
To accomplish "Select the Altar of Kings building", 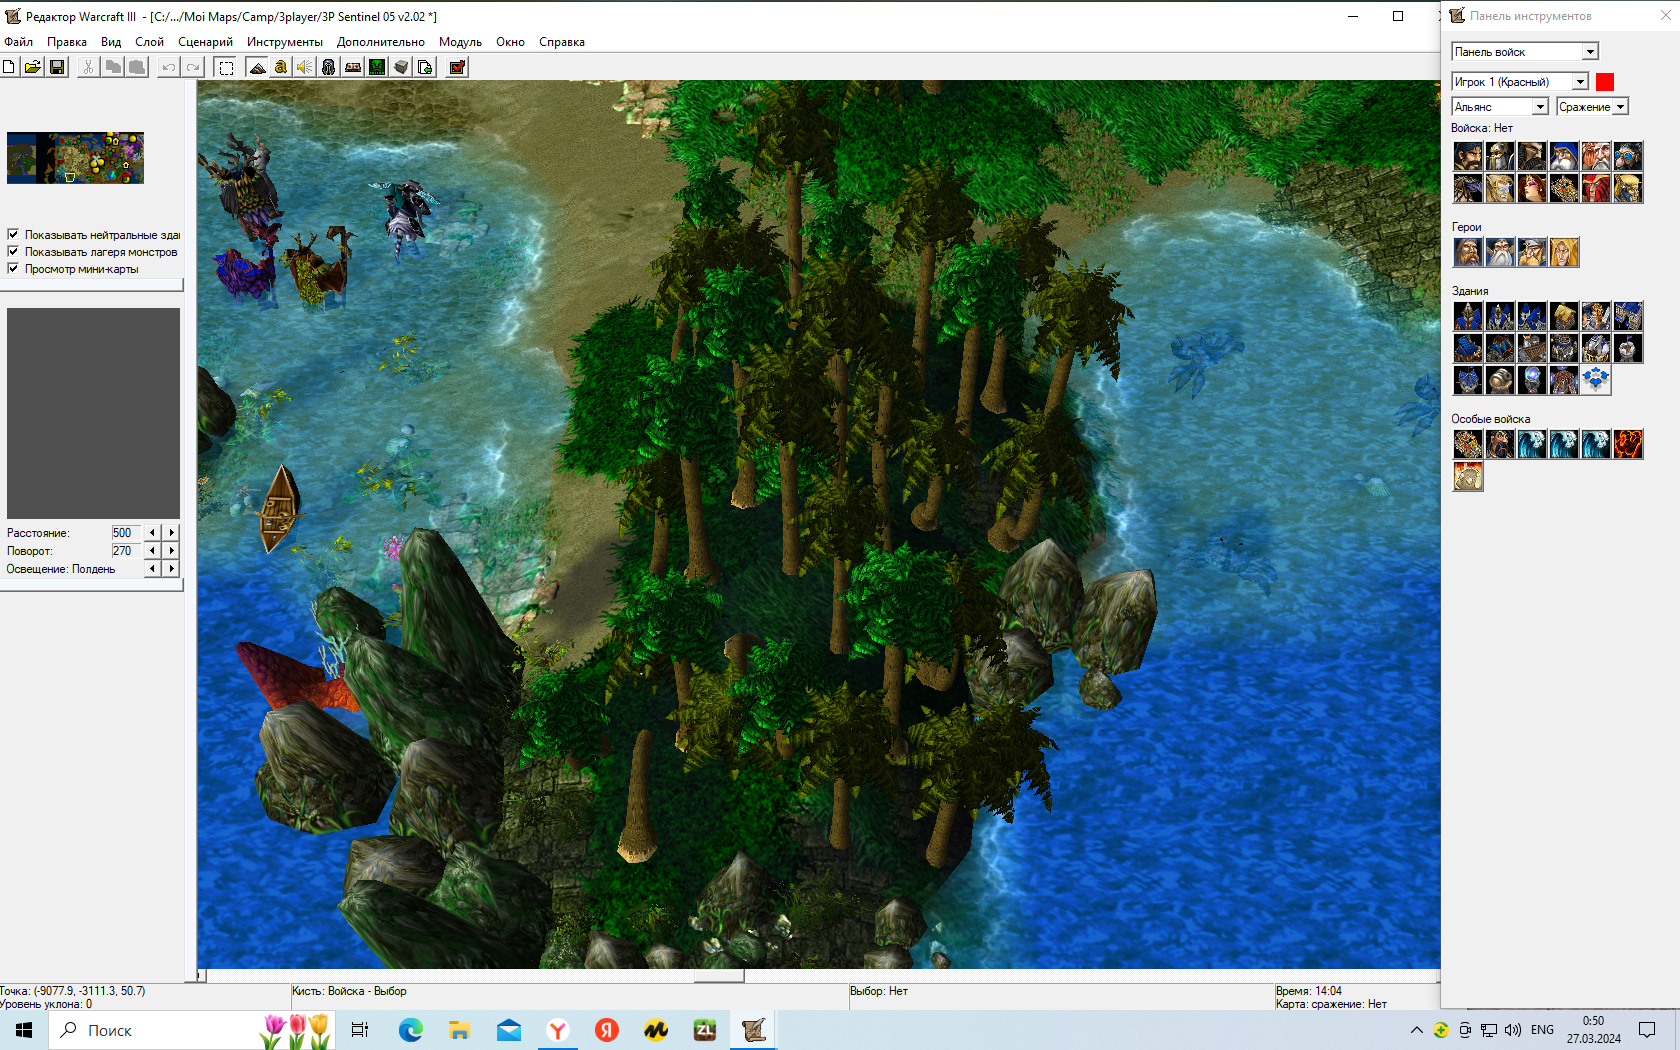I will coord(1596,316).
